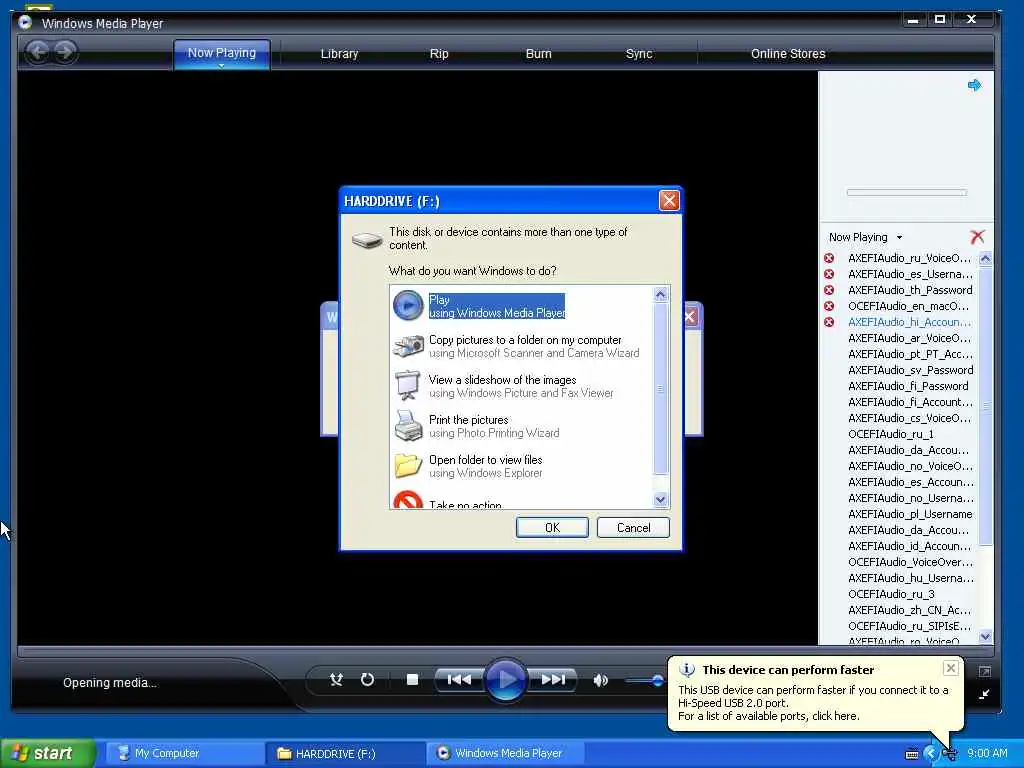The image size is (1024, 768).
Task: Click the full screen view icon
Action: (x=984, y=671)
